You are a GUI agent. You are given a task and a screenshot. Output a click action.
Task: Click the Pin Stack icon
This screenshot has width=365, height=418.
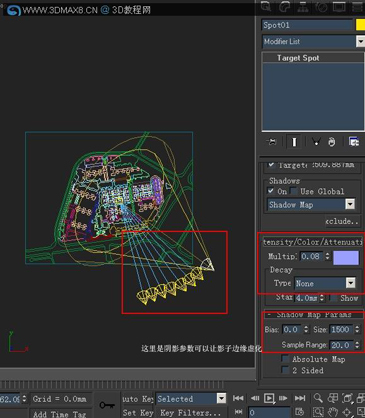click(272, 142)
